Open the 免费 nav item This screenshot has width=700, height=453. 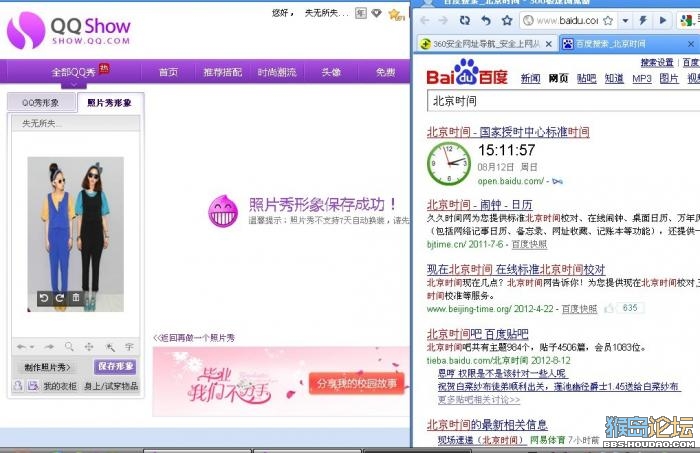tap(385, 72)
